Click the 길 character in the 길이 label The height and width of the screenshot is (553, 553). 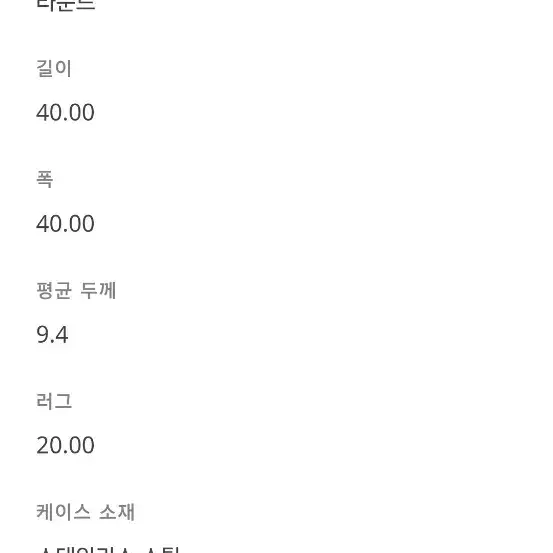coord(45,68)
